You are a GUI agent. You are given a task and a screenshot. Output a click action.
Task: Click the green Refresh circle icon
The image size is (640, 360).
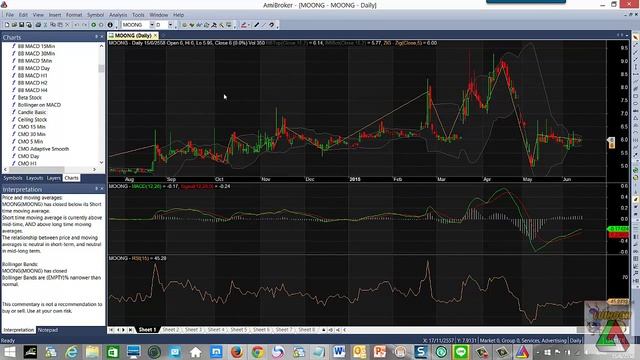[x=93, y=25]
